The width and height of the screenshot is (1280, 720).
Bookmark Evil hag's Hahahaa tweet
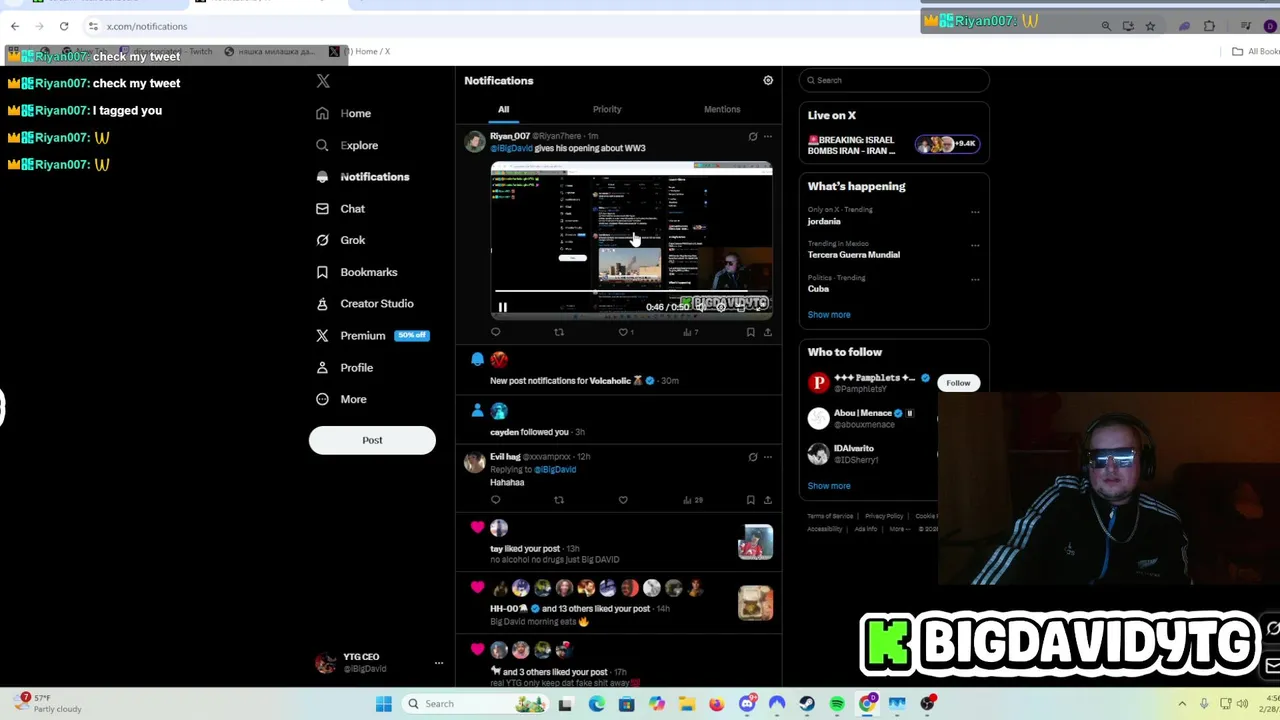750,500
